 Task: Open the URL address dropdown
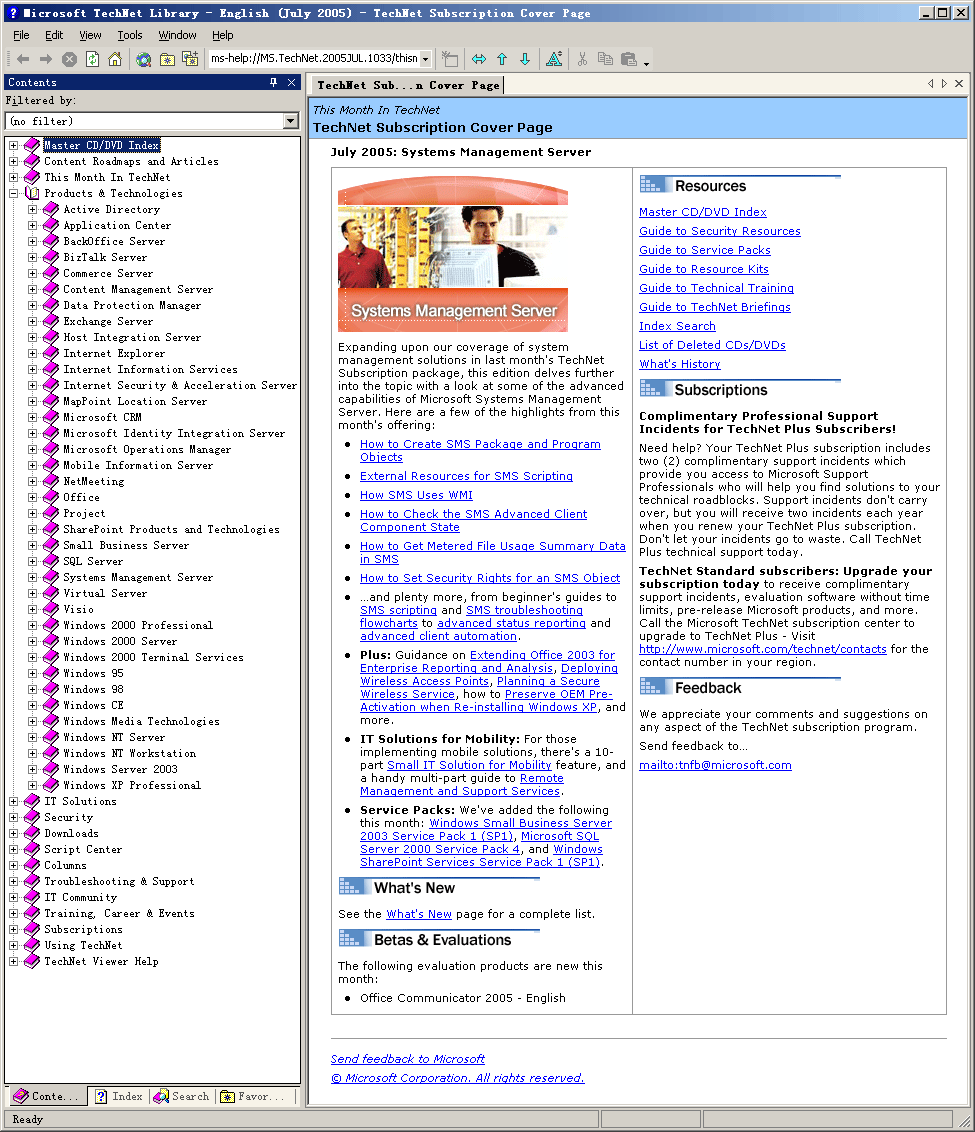tap(426, 58)
